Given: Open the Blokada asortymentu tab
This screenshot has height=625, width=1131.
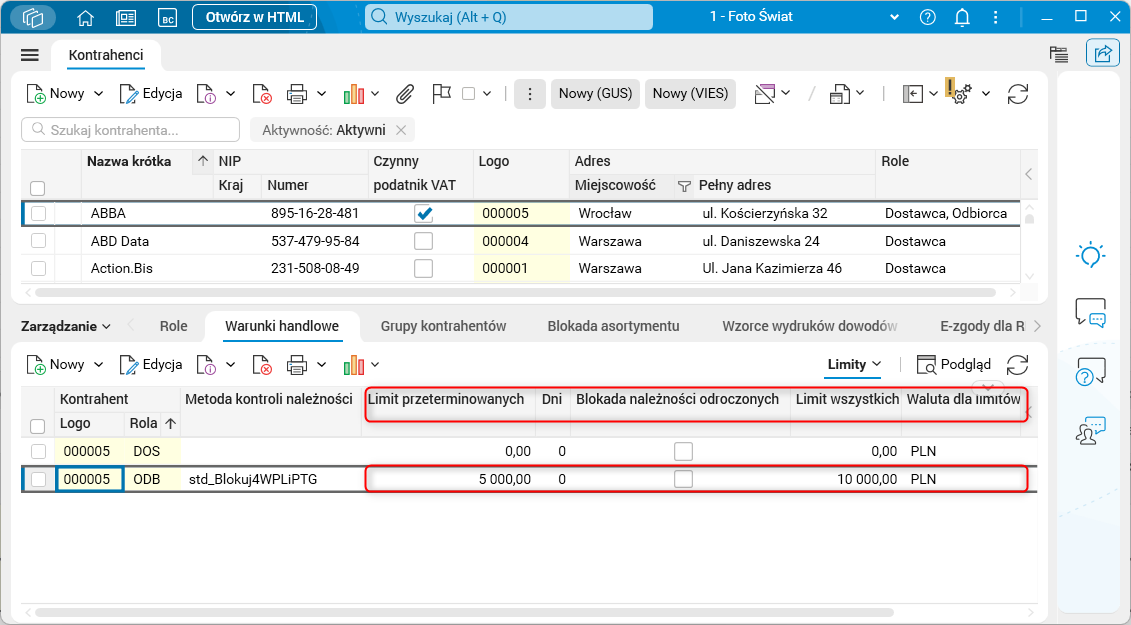Looking at the screenshot, I should pyautogui.click(x=613, y=326).
